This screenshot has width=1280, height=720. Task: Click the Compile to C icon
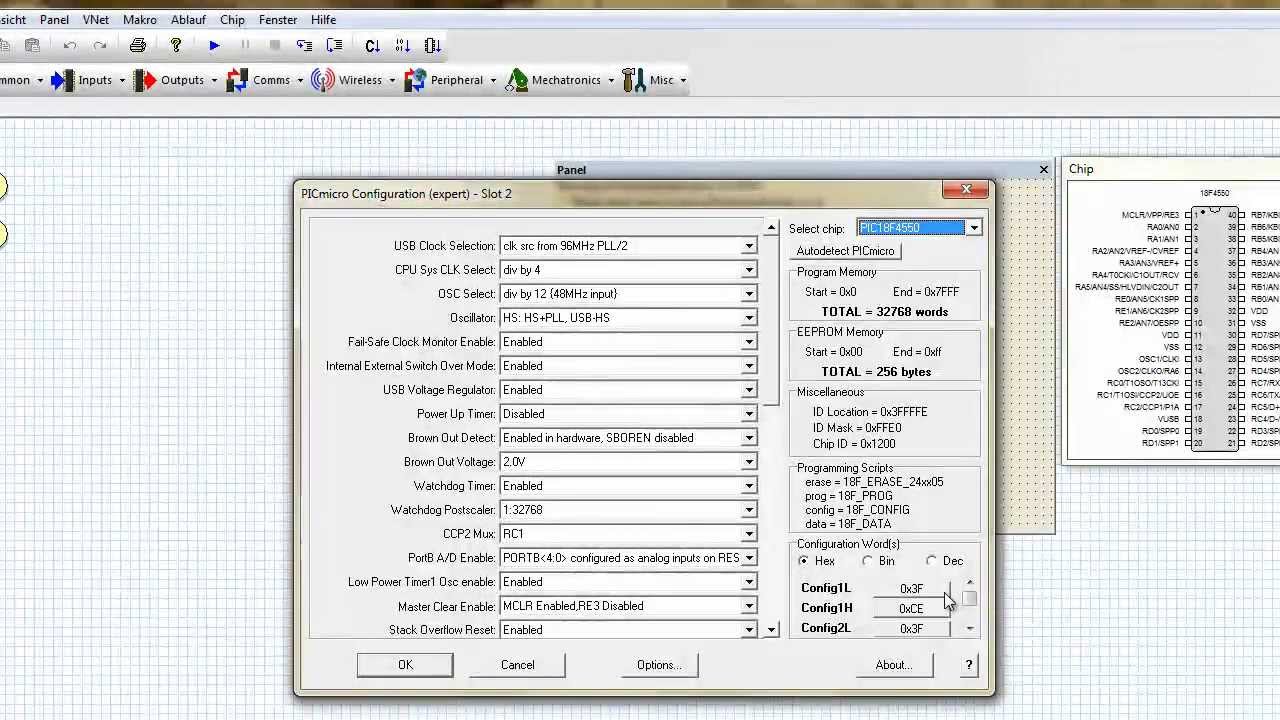coord(372,45)
